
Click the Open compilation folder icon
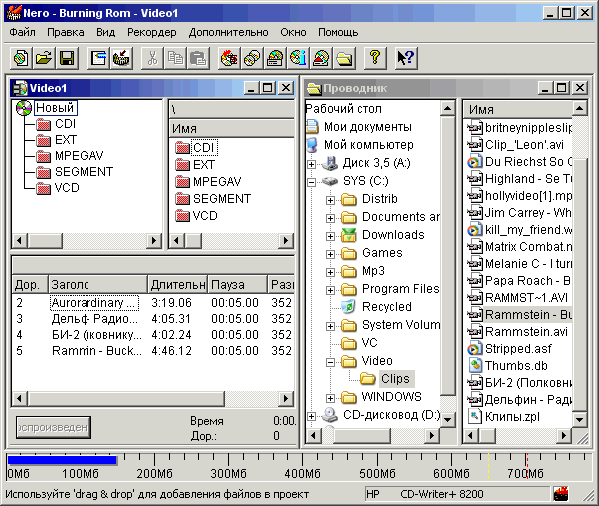44,58
